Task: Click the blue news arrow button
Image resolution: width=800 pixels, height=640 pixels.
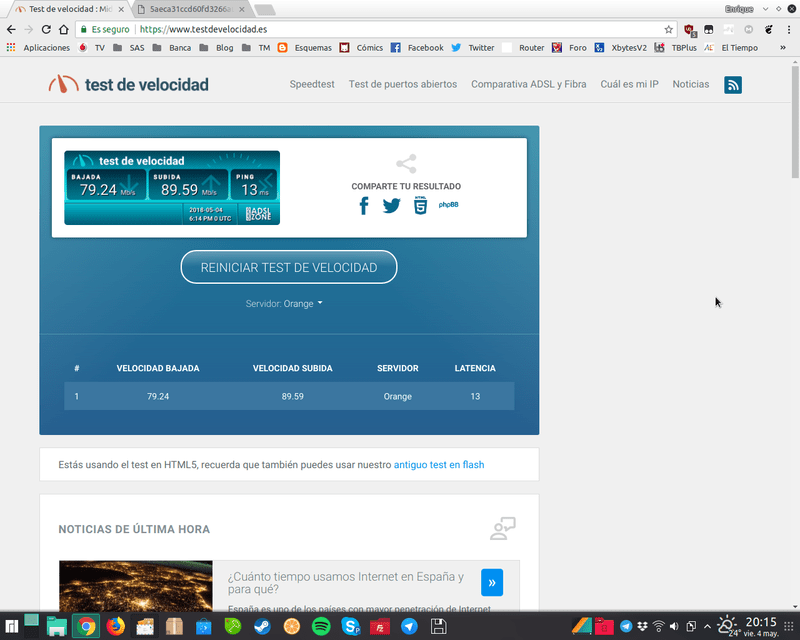Action: (492, 582)
